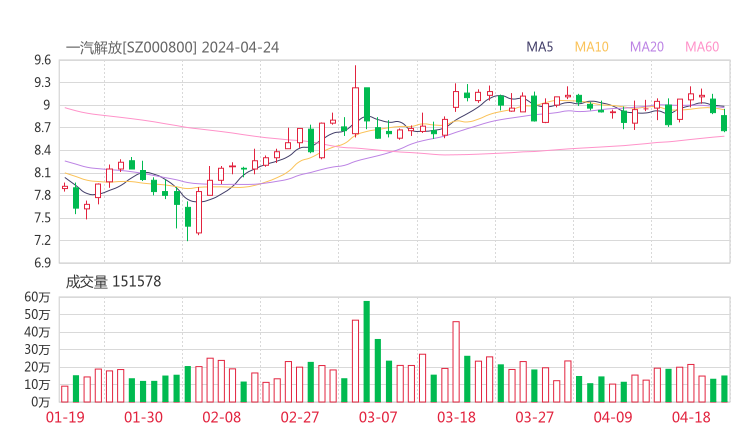This screenshot has height=440, width=740.
Task: Click the 9.6 price axis label
Action: [x=42, y=60]
